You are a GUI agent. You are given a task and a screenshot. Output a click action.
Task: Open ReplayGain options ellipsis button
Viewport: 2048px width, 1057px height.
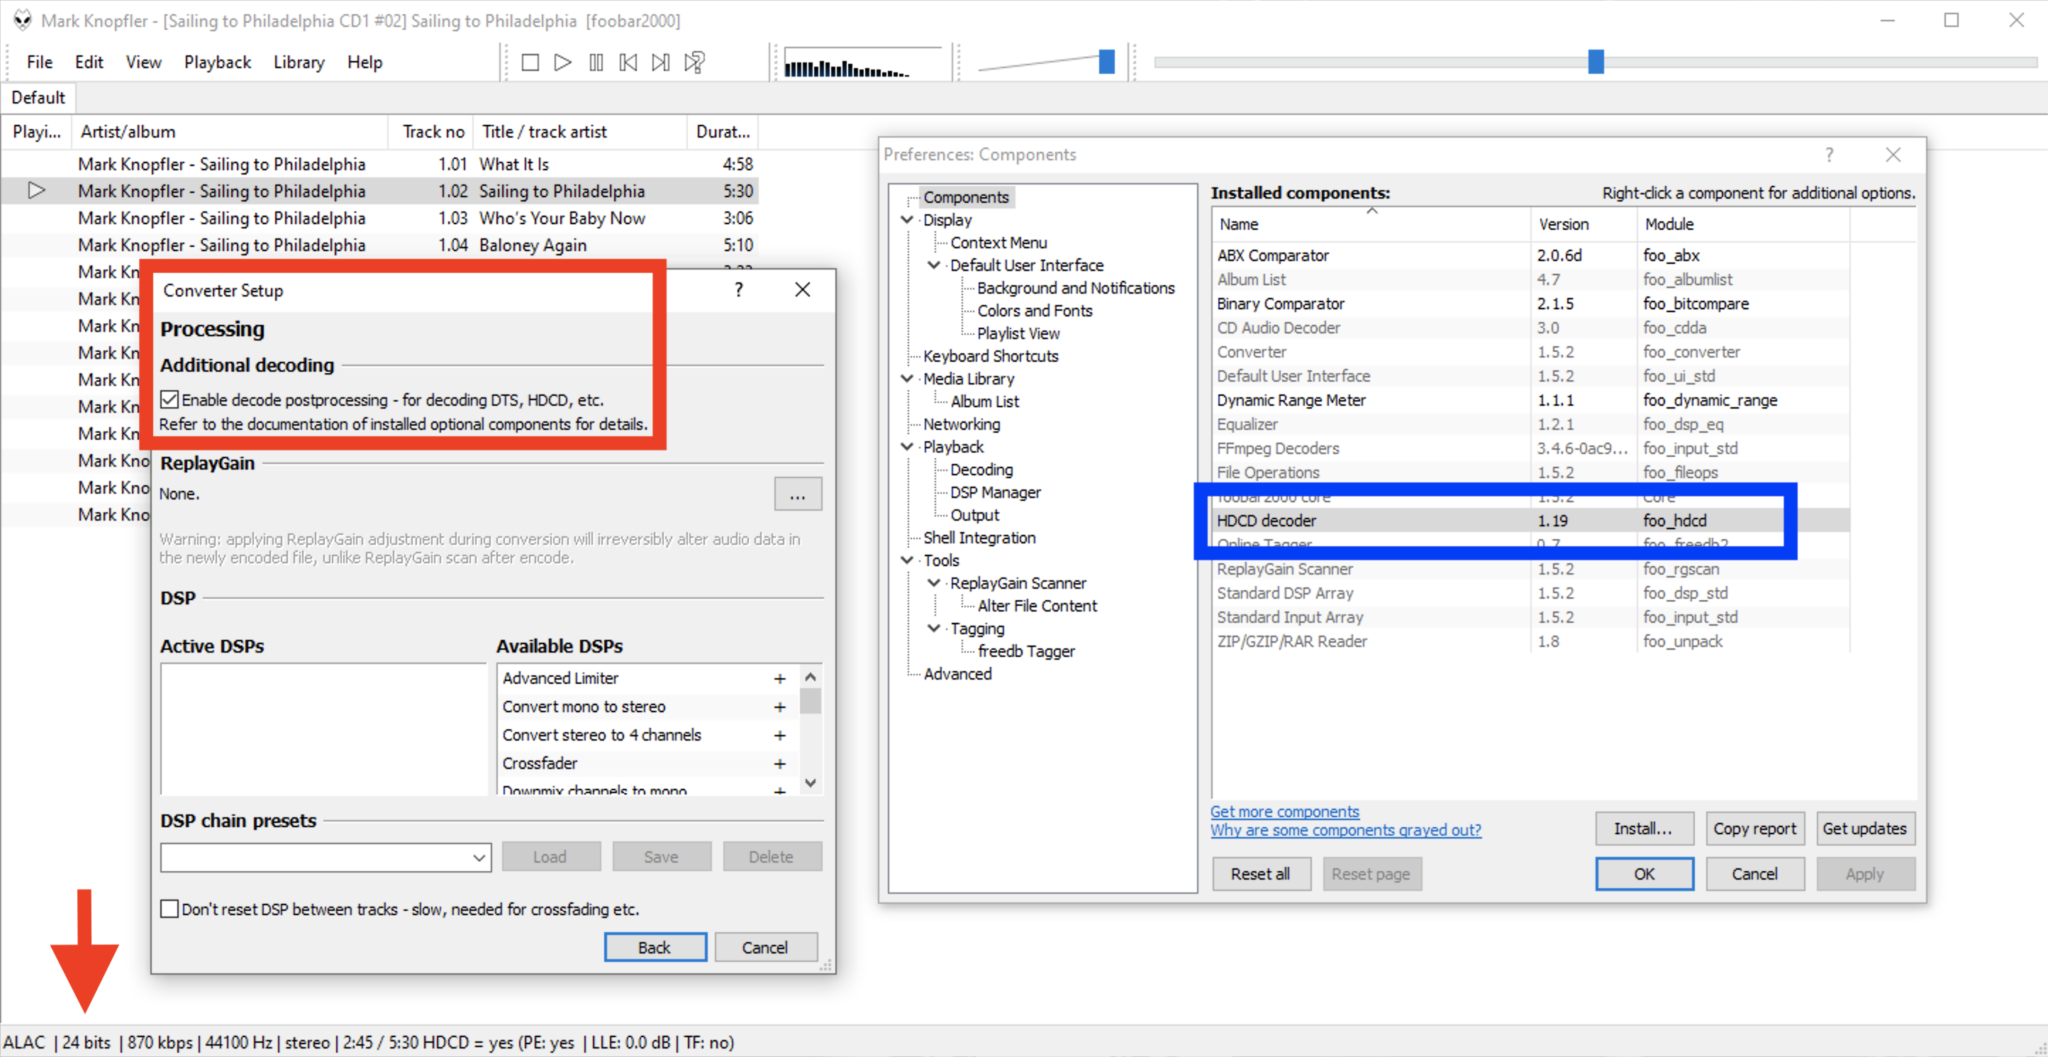[x=797, y=495]
